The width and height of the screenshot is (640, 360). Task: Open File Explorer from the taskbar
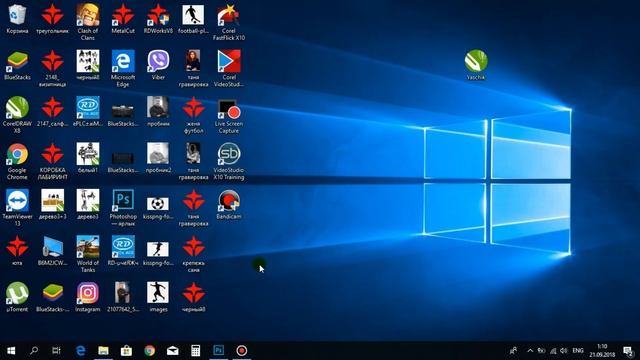point(103,351)
